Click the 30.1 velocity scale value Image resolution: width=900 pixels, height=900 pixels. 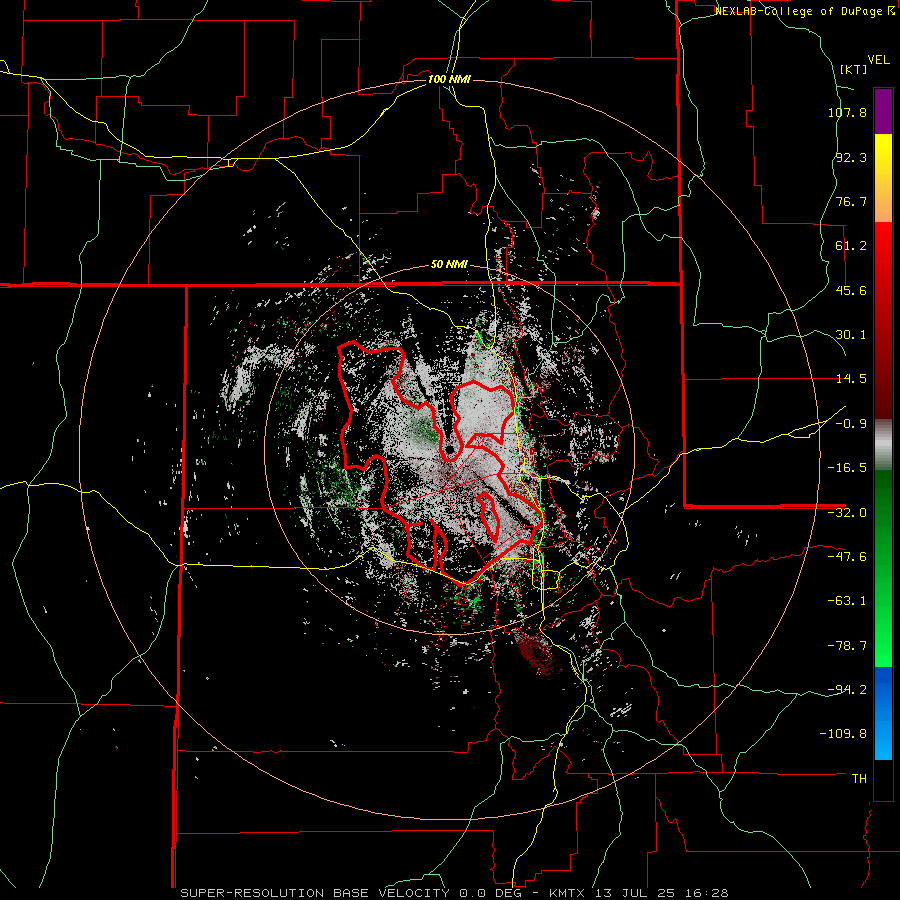coord(851,335)
